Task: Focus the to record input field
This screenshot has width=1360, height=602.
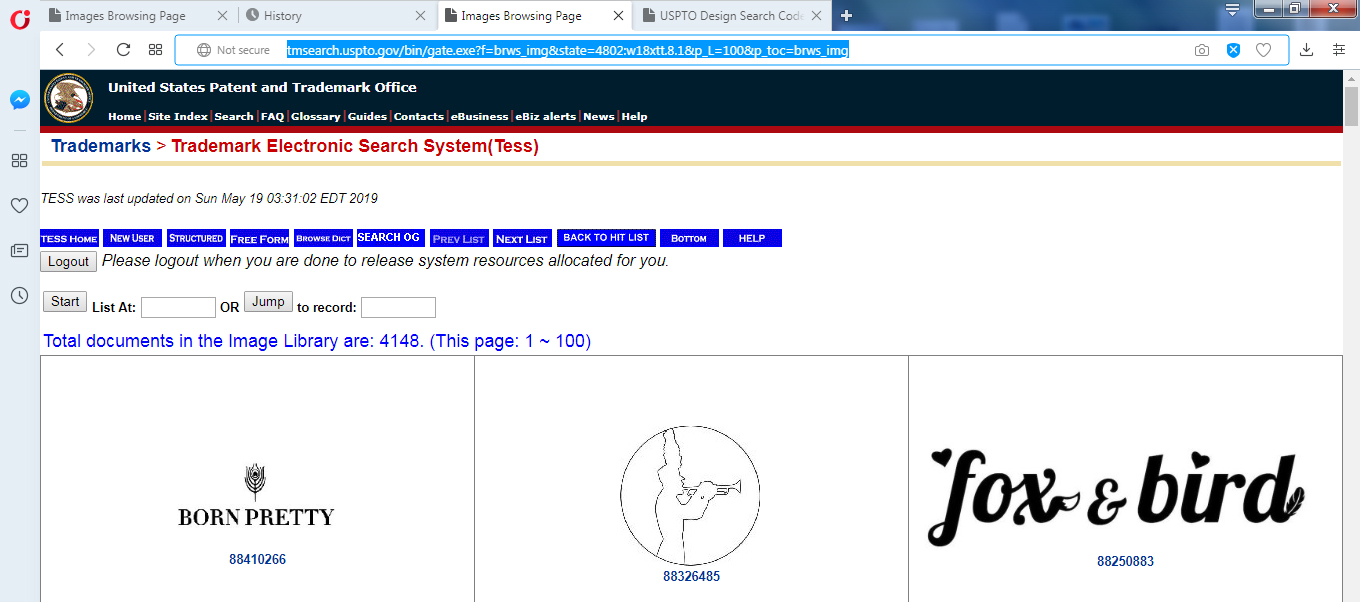Action: pyautogui.click(x=398, y=307)
